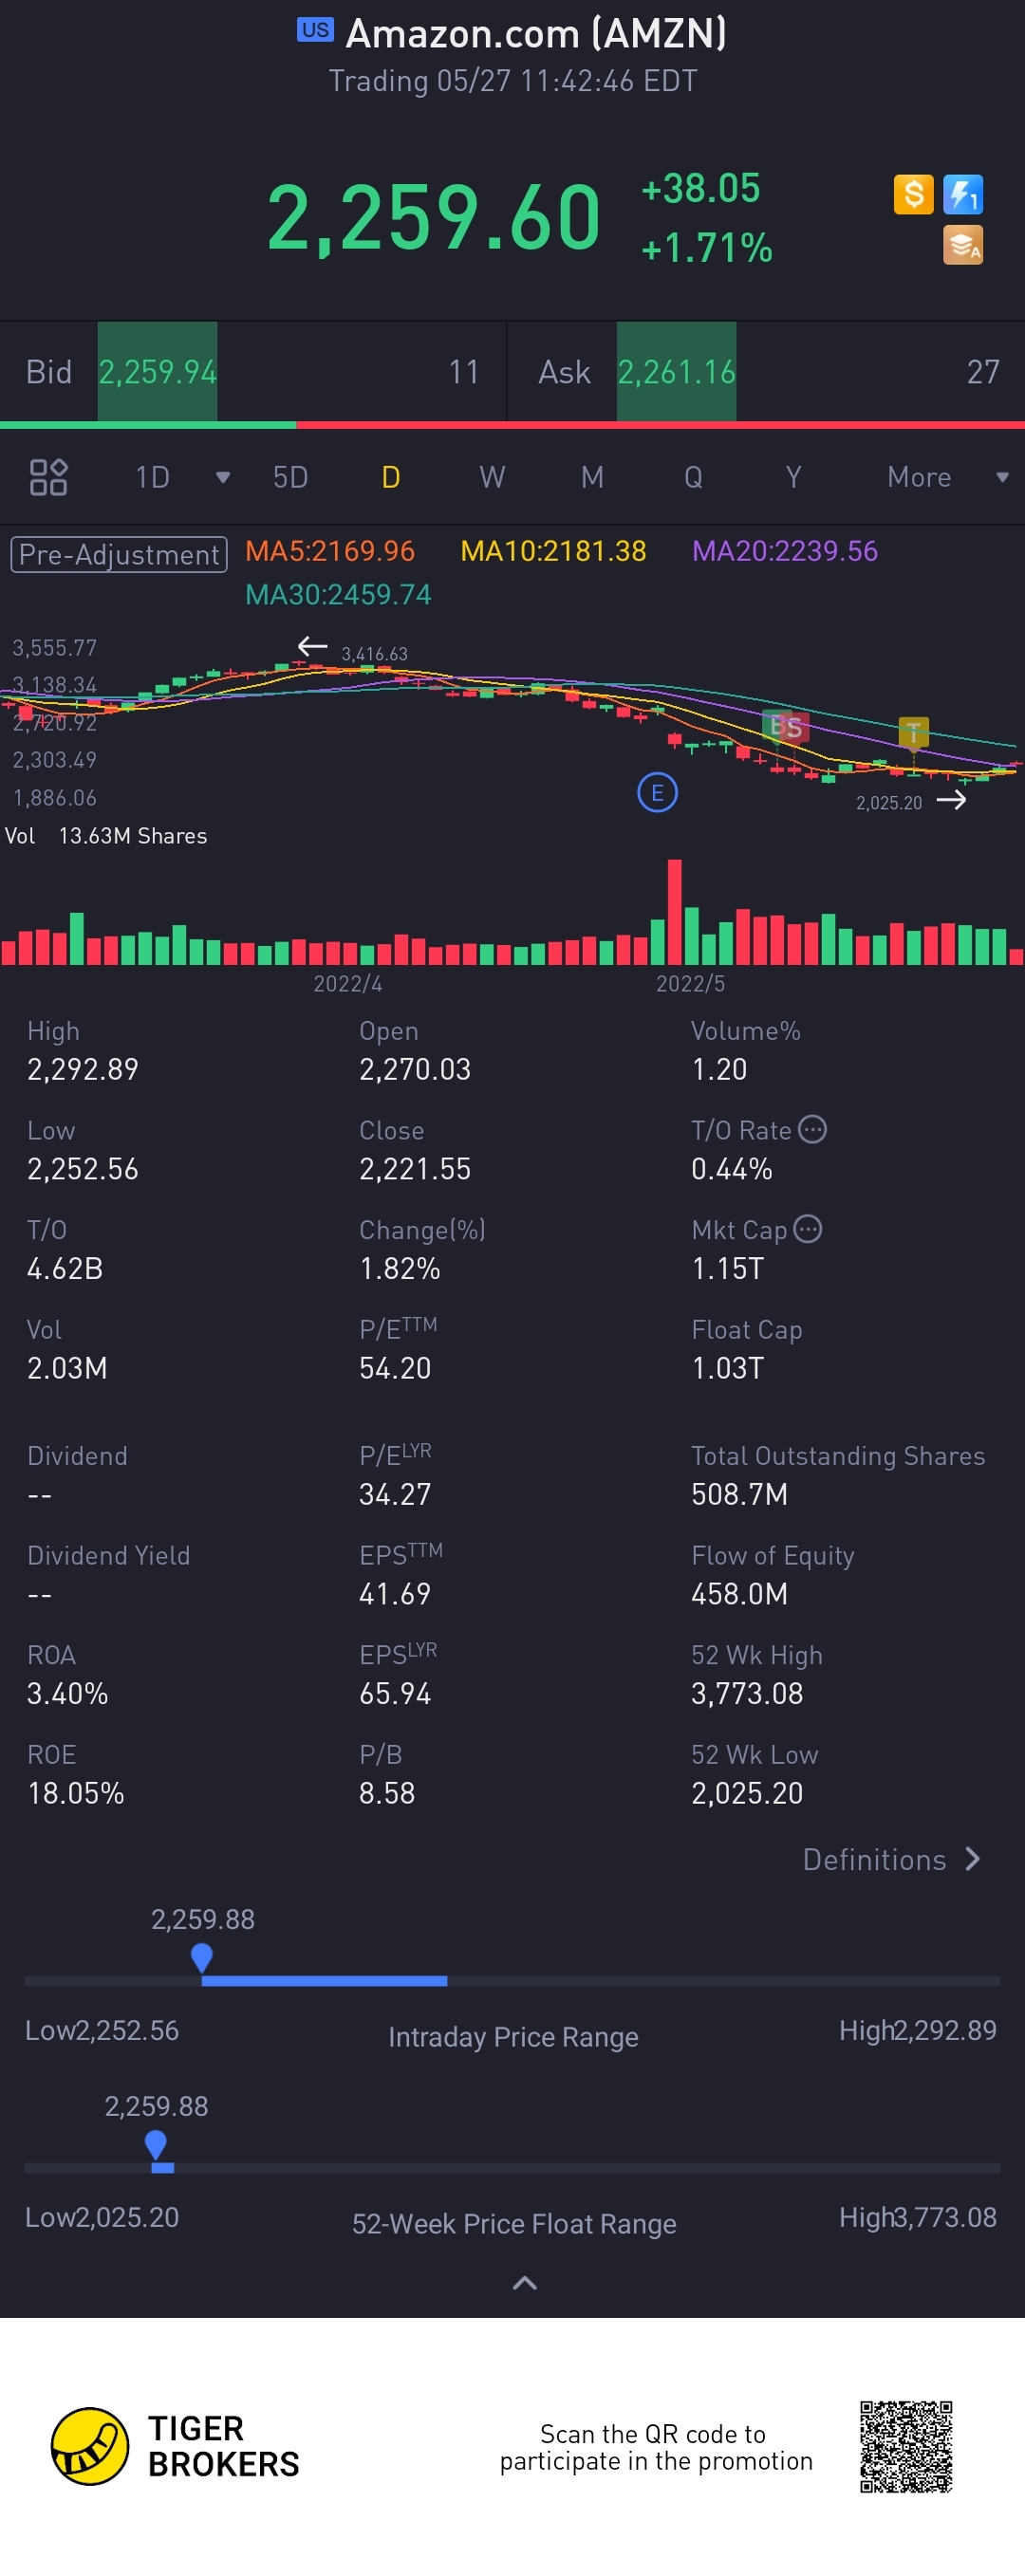This screenshot has height=2576, width=1025.
Task: Tap the Flow of Equity value 458.0M
Action: tap(739, 1593)
